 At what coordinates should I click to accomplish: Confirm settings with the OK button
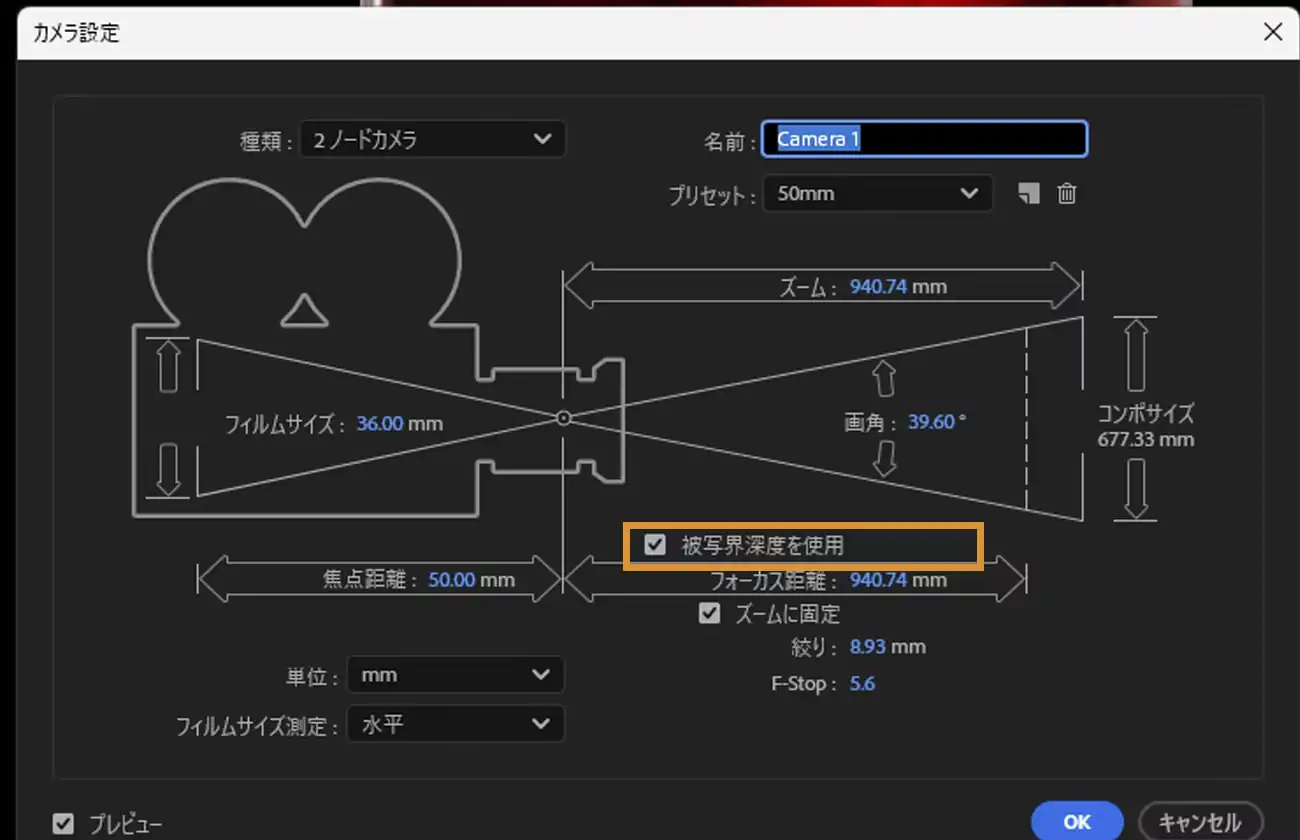1077,820
